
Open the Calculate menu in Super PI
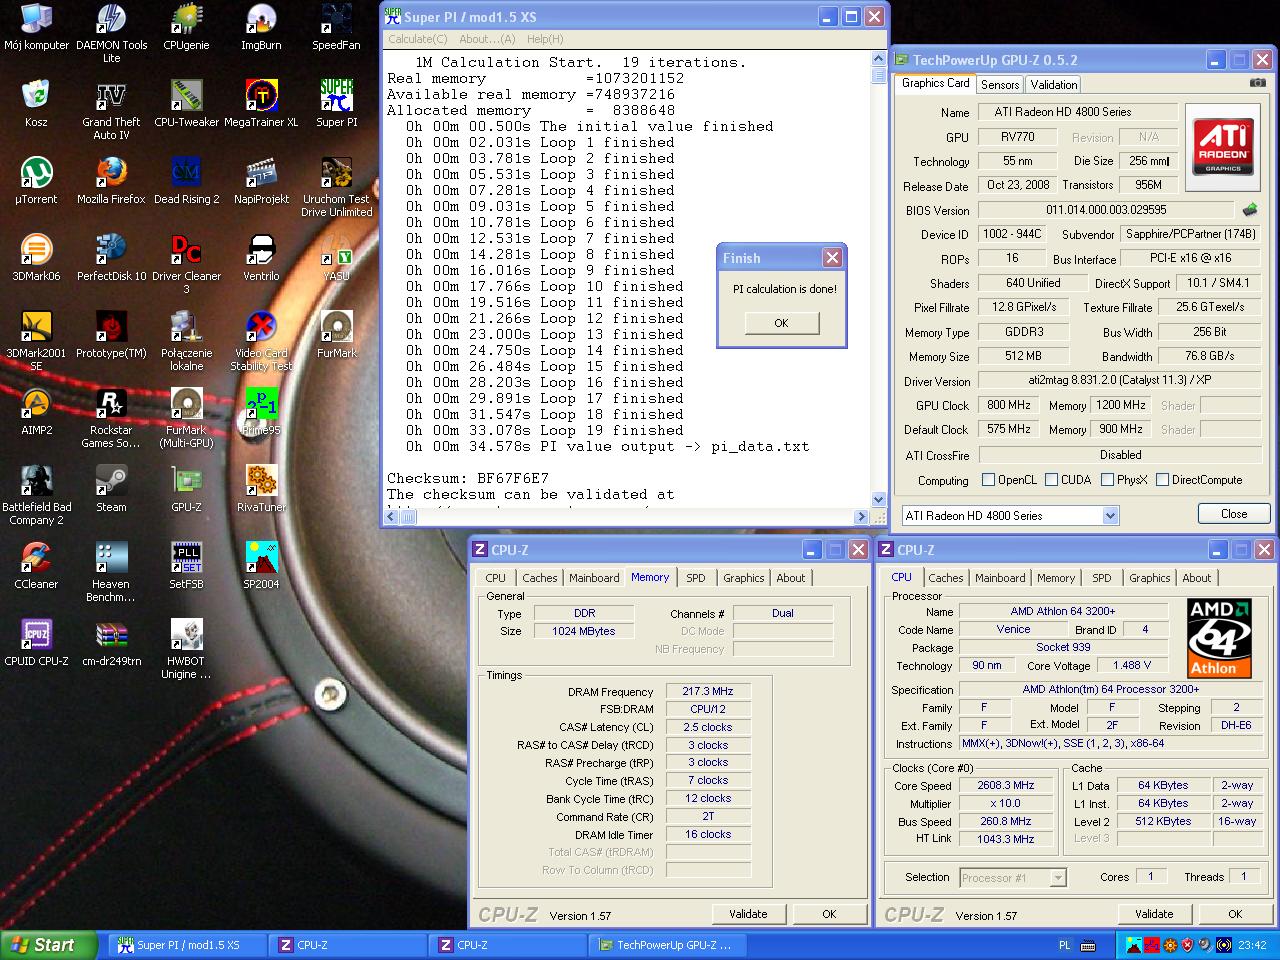(x=417, y=39)
